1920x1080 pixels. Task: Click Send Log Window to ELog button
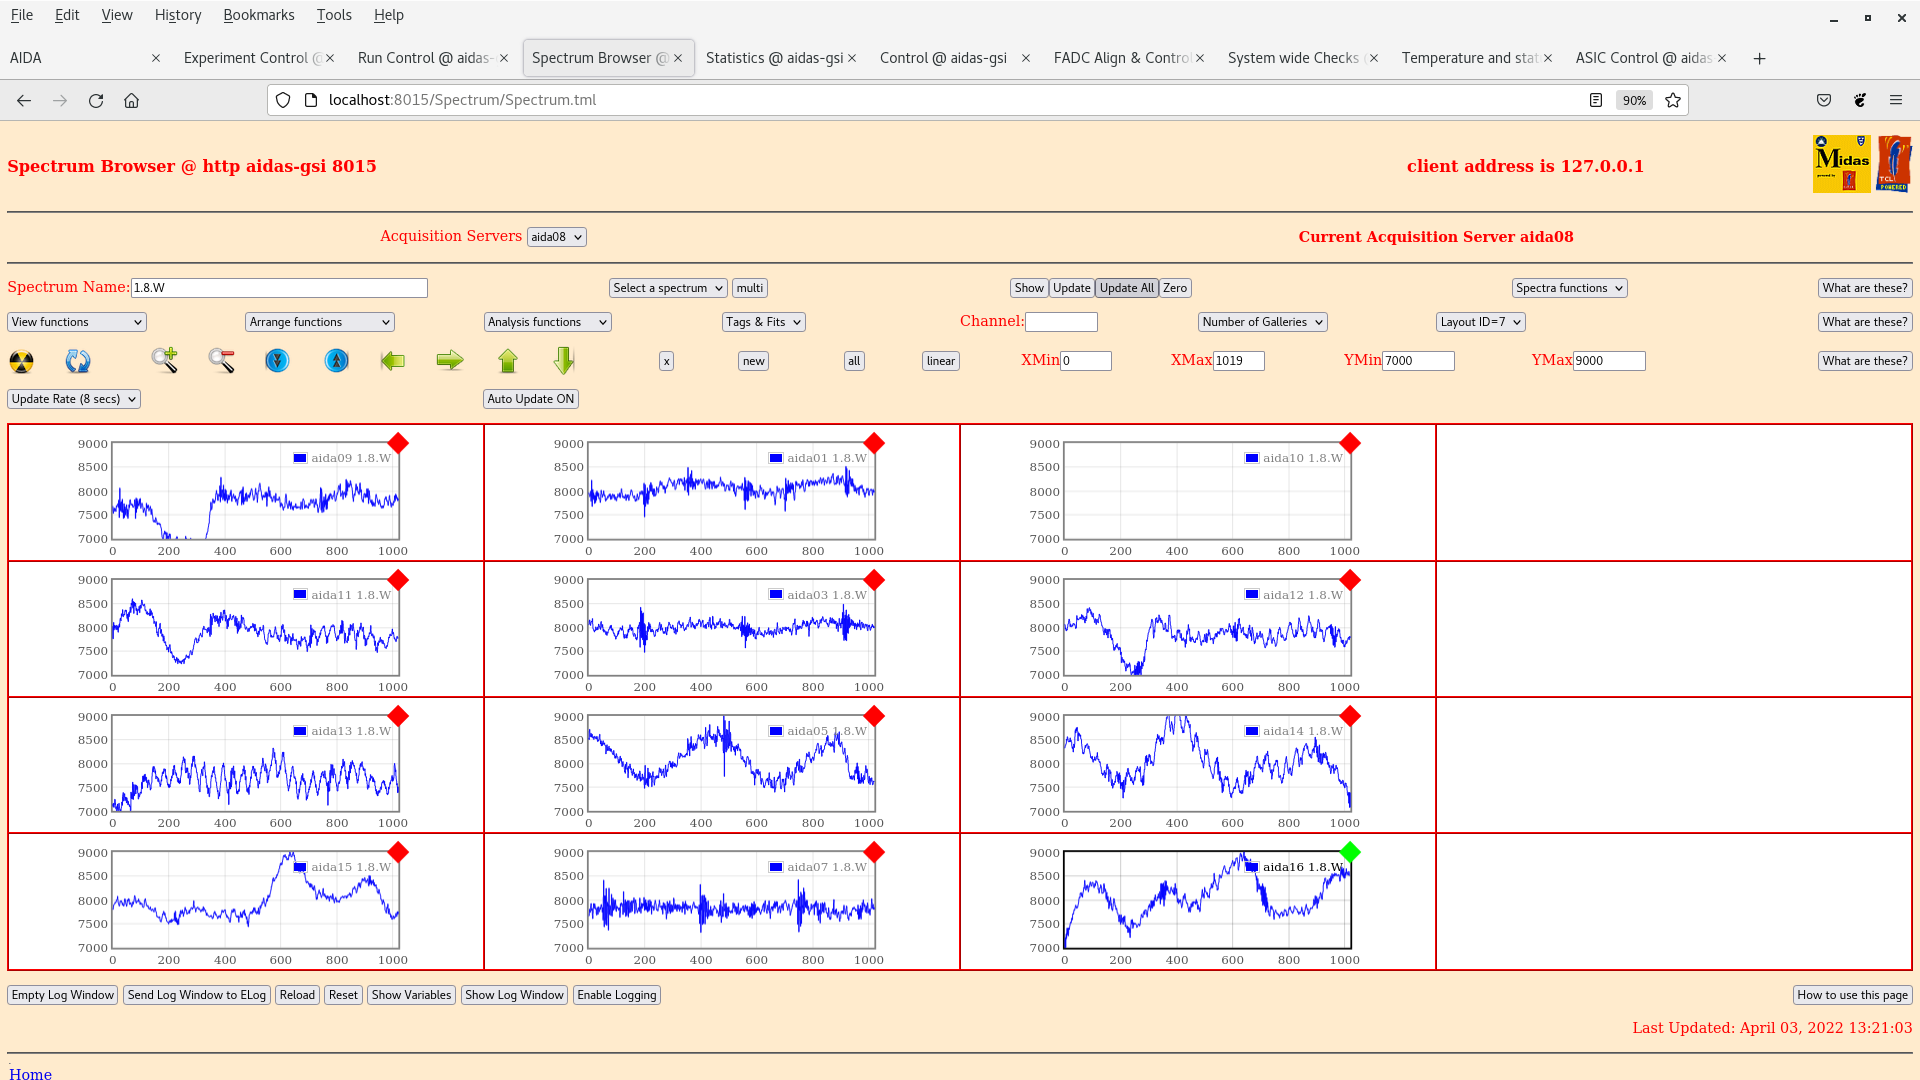(x=197, y=995)
